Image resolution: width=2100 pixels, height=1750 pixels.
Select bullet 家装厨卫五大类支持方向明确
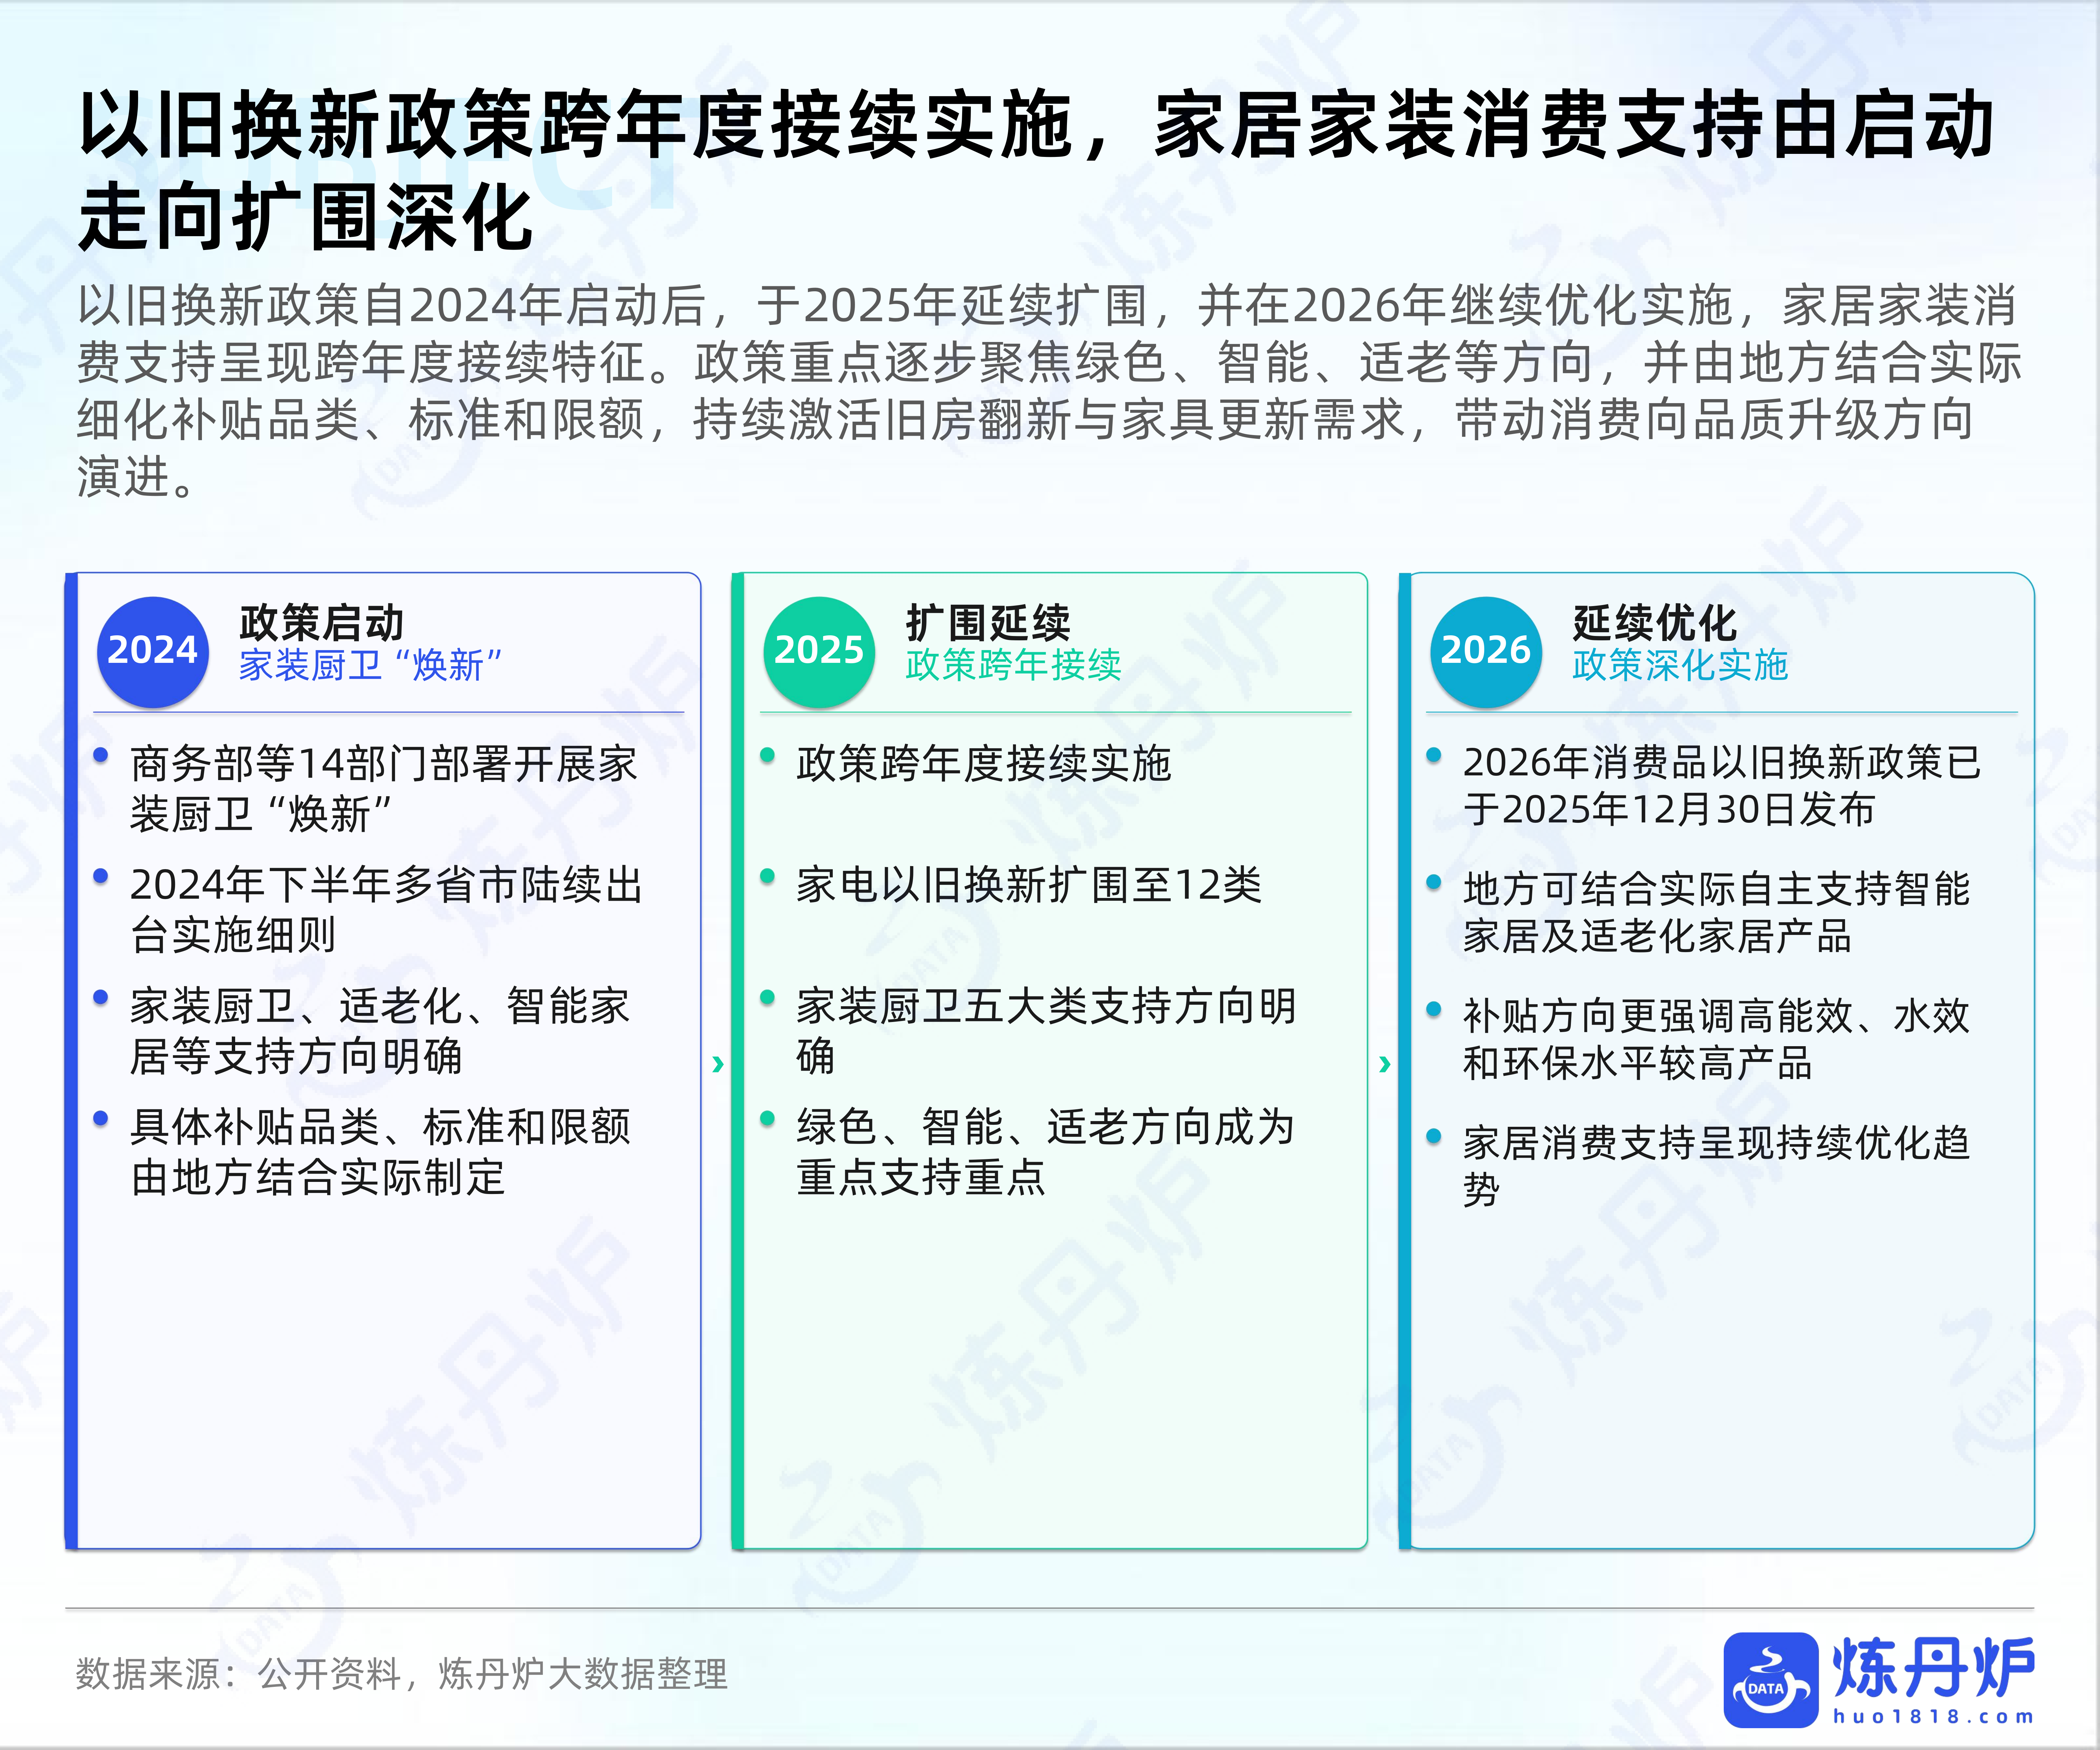(x=1046, y=1031)
